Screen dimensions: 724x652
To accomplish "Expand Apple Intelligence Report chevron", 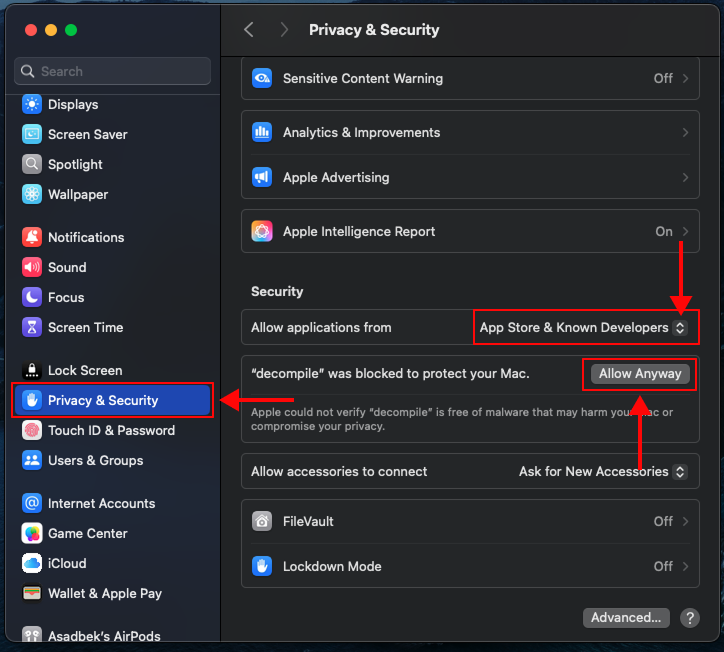I will (x=685, y=231).
